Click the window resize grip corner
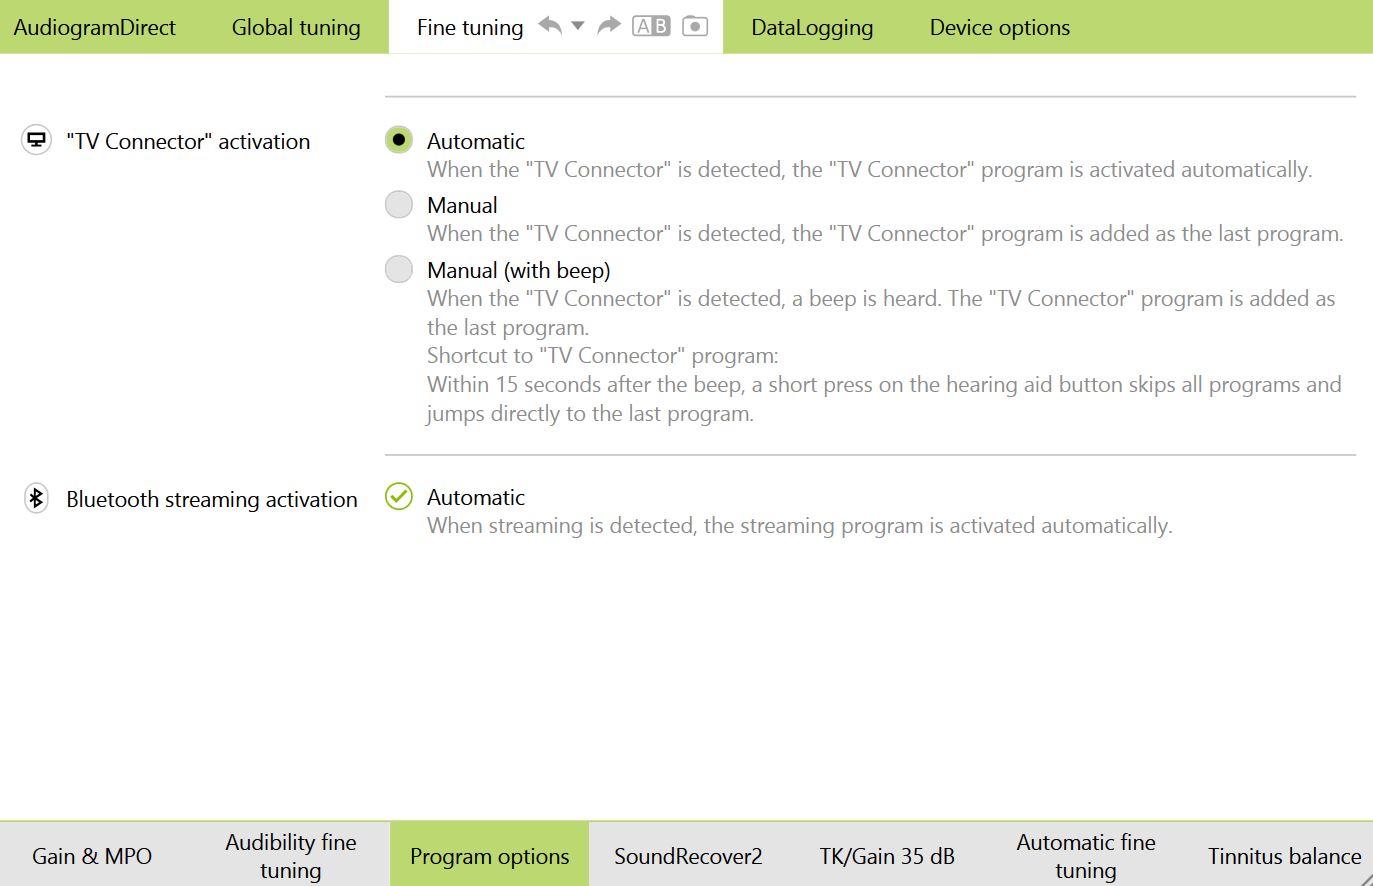 point(1366,879)
